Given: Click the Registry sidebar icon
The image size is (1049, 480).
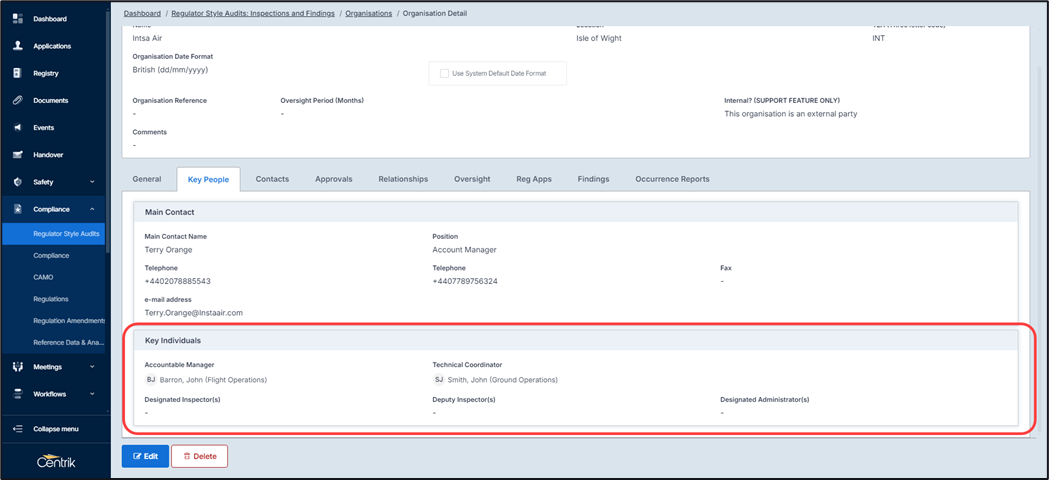Looking at the screenshot, I should point(17,73).
